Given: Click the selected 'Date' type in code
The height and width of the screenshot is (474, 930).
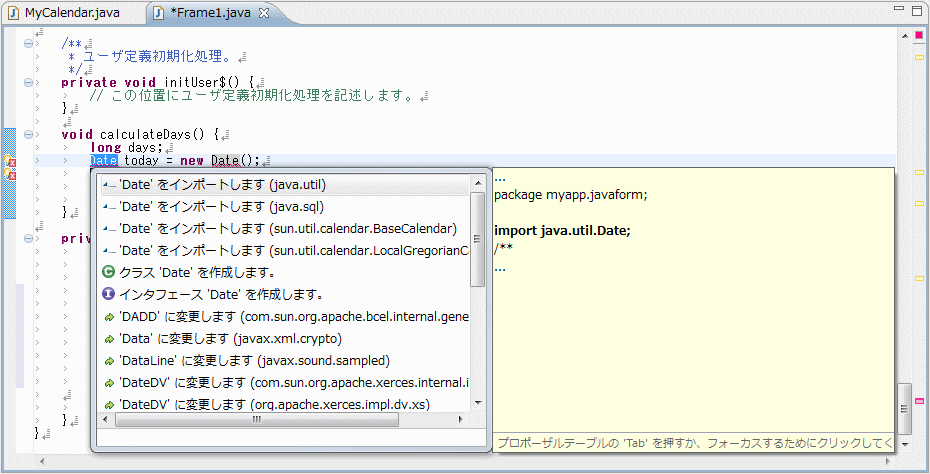Looking at the screenshot, I should click(104, 160).
